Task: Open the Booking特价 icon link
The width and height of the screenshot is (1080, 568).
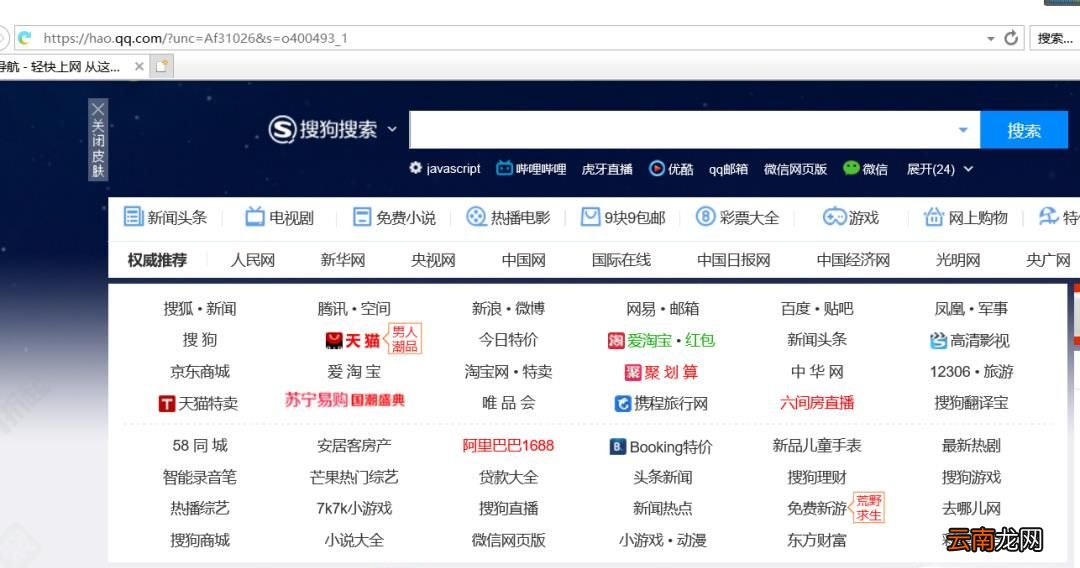Action: click(661, 447)
